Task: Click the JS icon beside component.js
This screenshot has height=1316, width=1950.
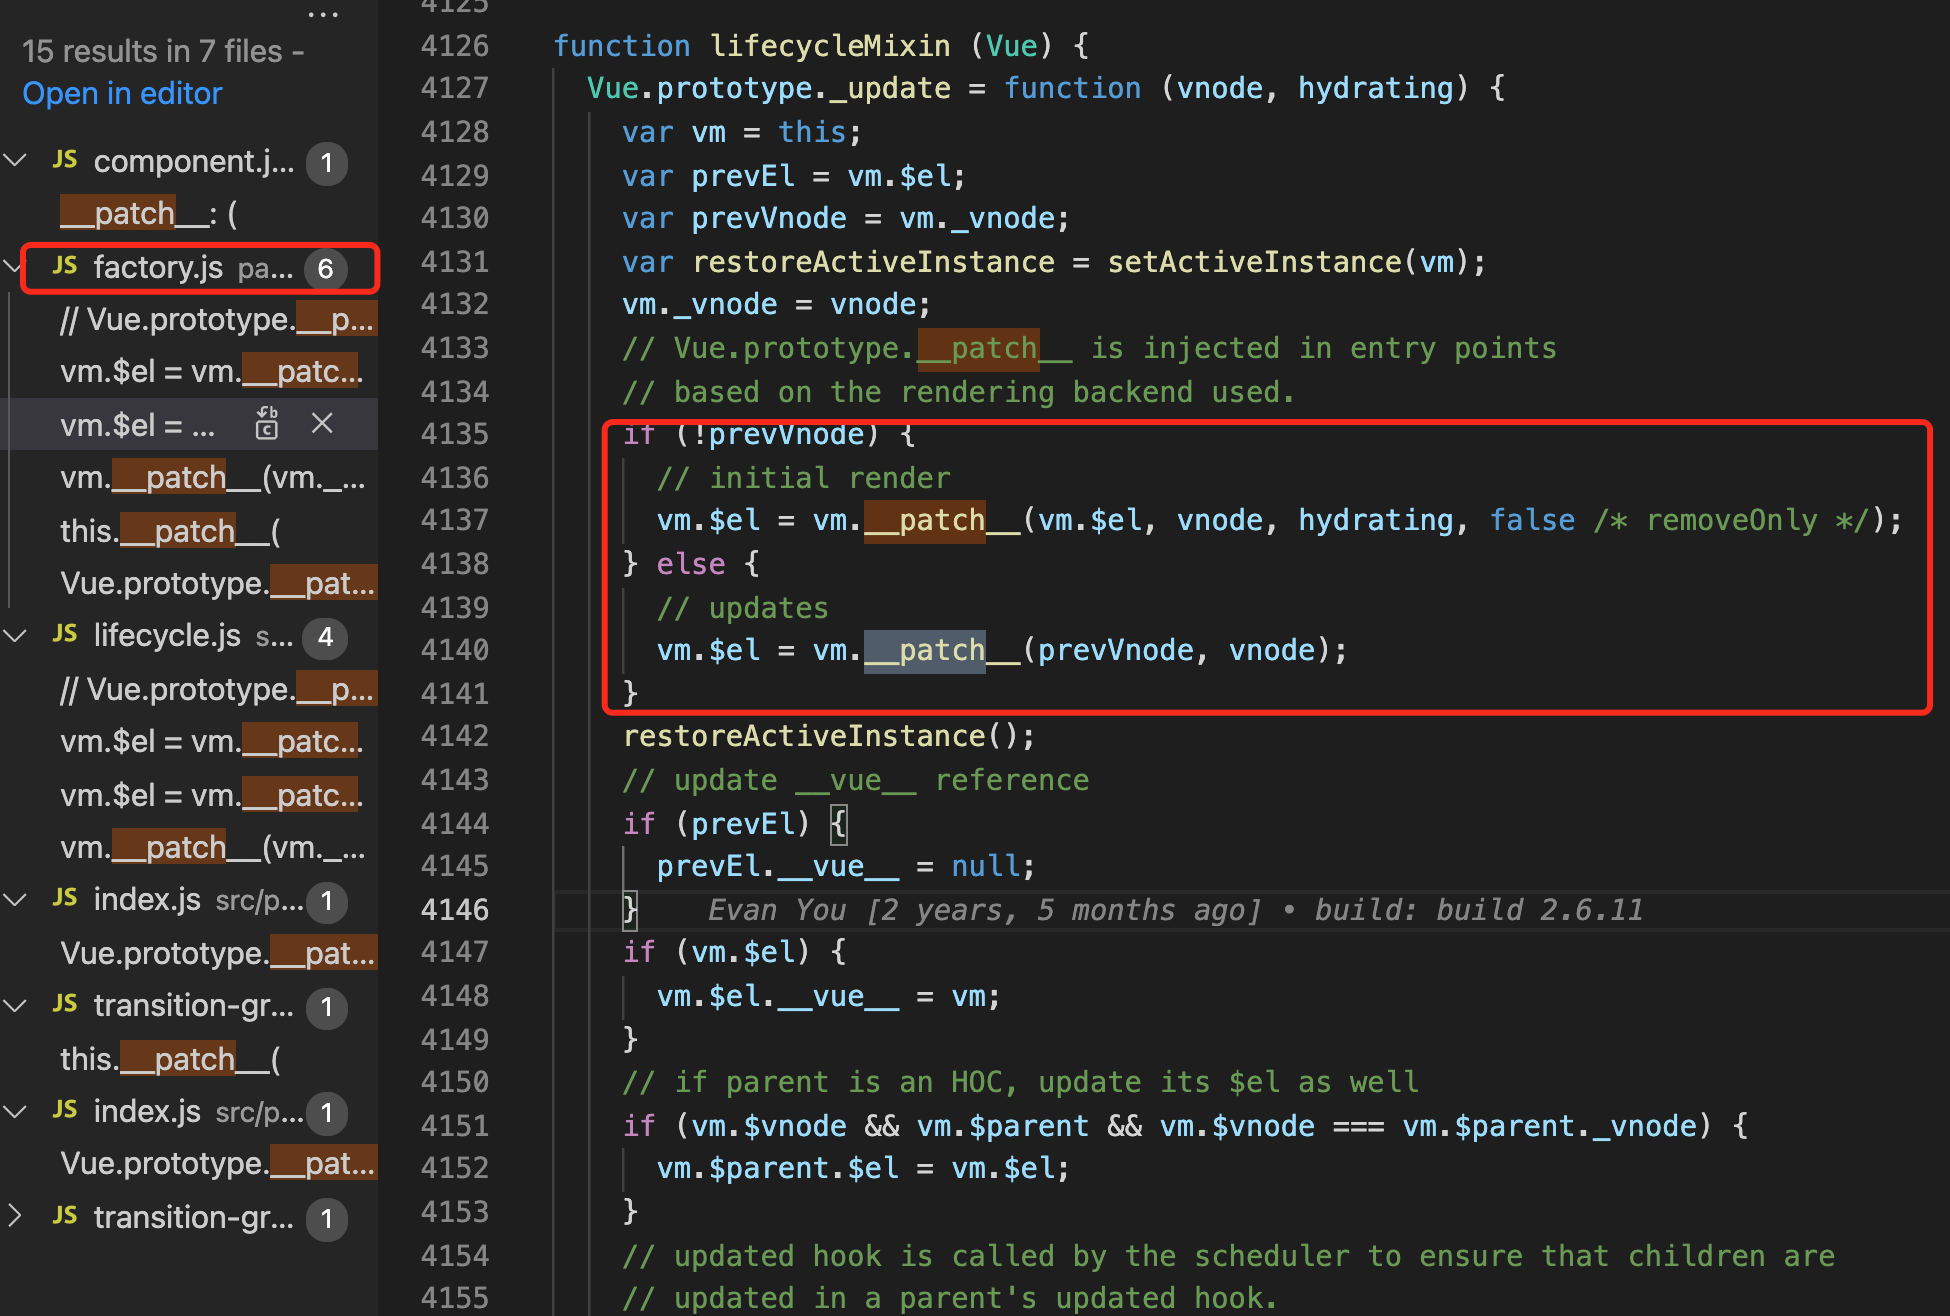Action: point(65,161)
